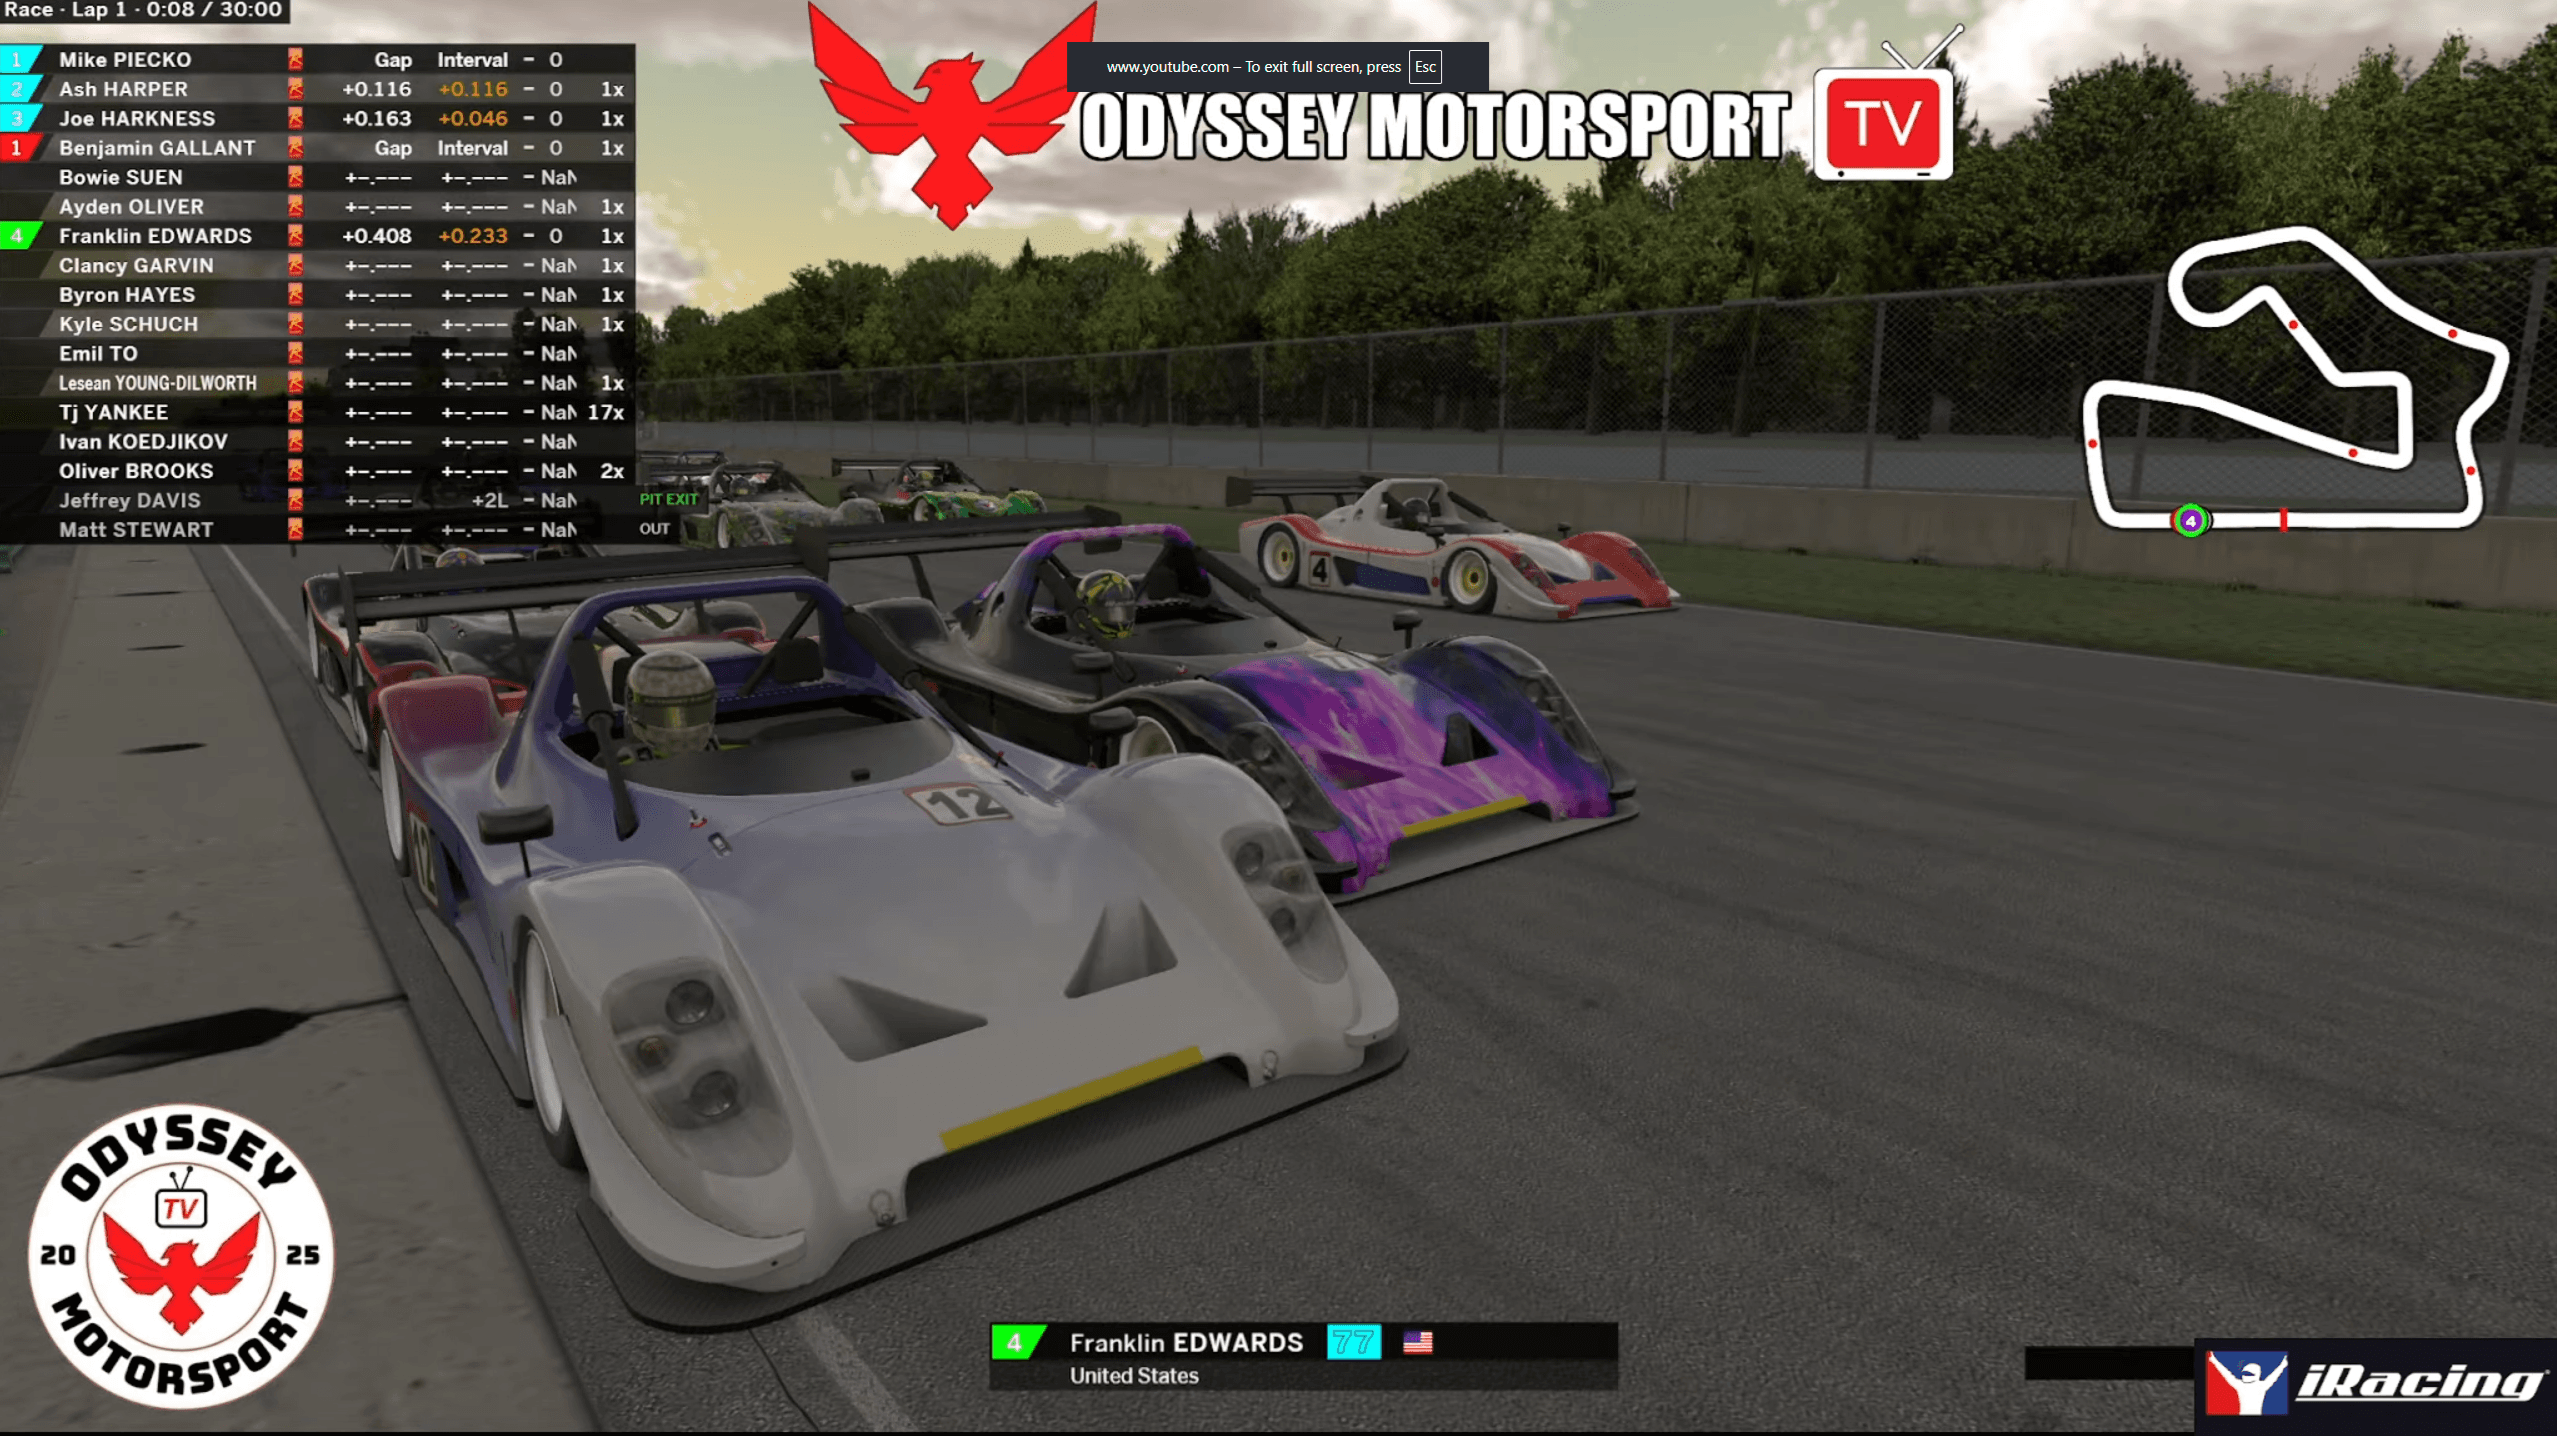Click the orange +0.233 interval value
The image size is (2557, 1438).
tap(472, 236)
